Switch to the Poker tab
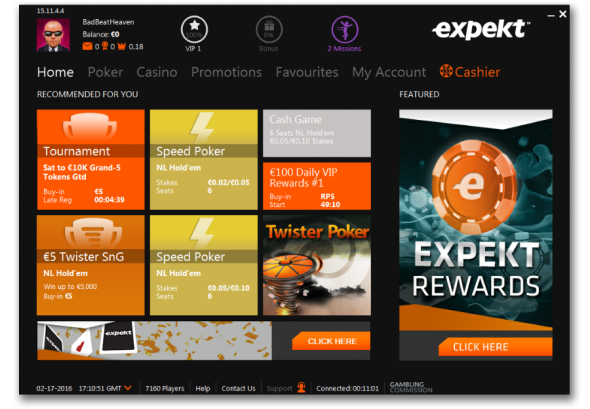The width and height of the screenshot is (590, 409). point(105,72)
